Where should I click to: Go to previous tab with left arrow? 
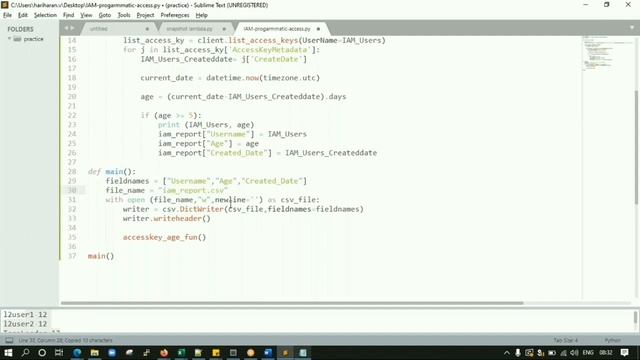(67, 28)
